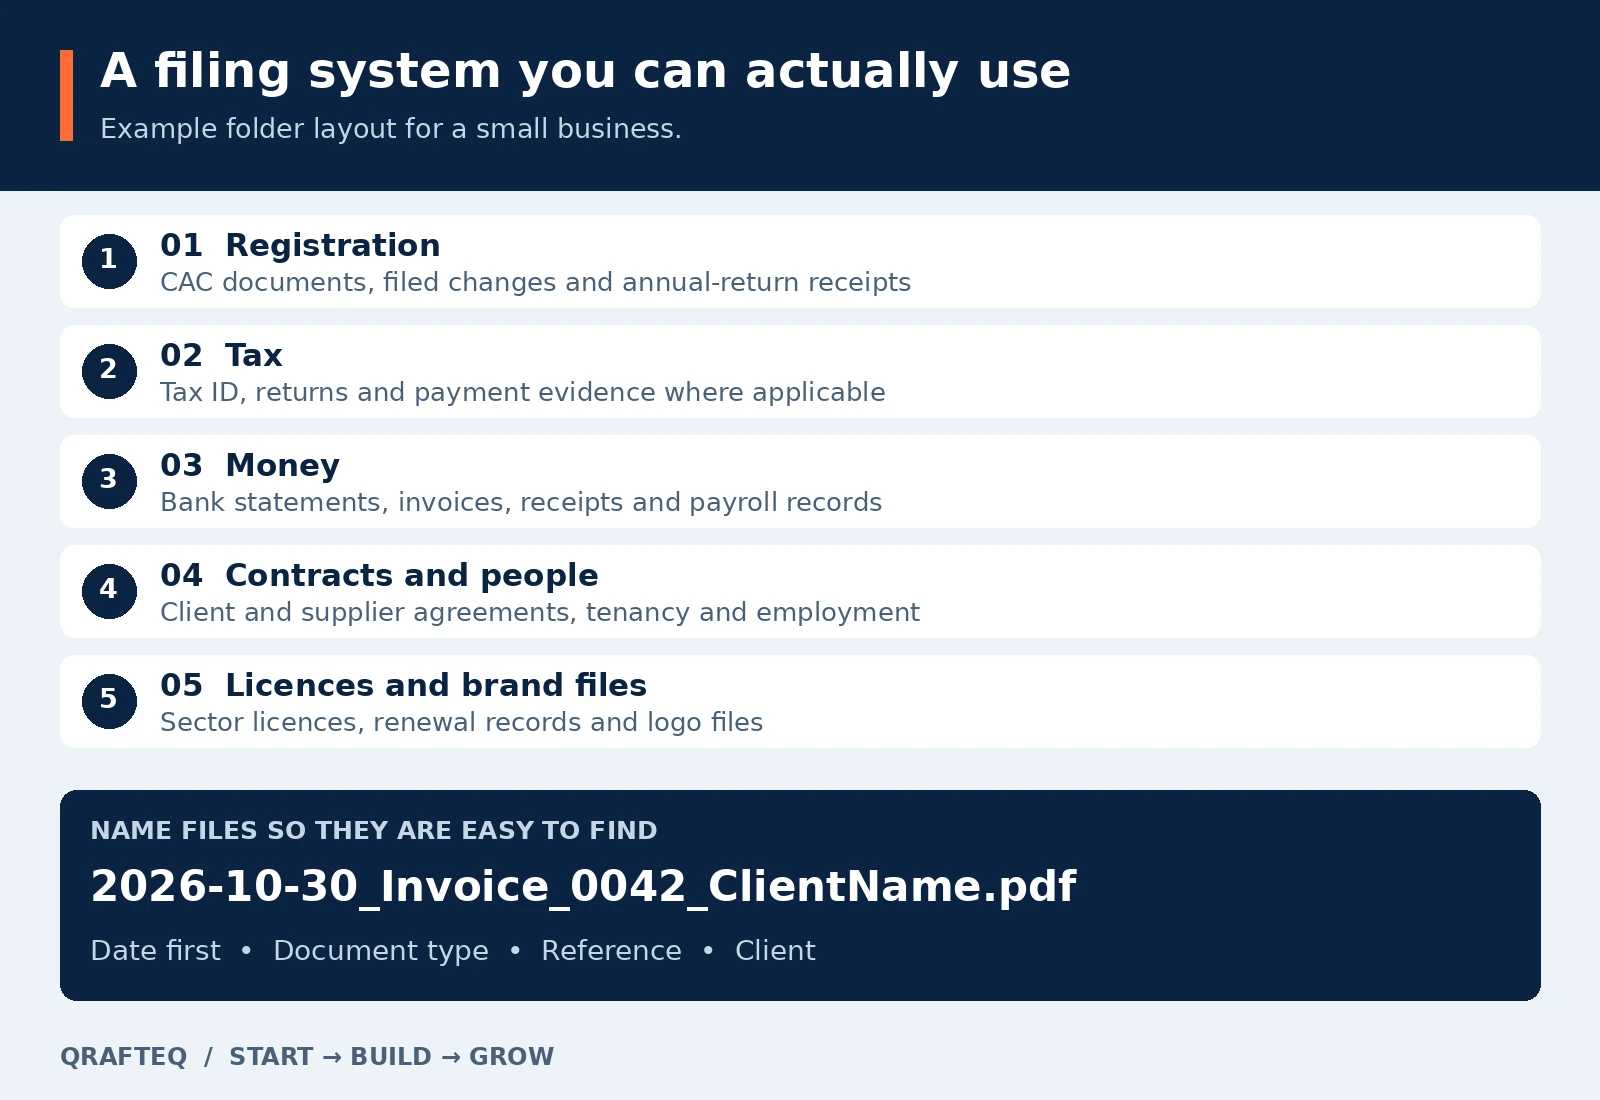Select filename '2026-10-30_Invoice_0042_ClientName.pdf'
Viewport: 1600px width, 1100px height.
pyautogui.click(x=583, y=887)
